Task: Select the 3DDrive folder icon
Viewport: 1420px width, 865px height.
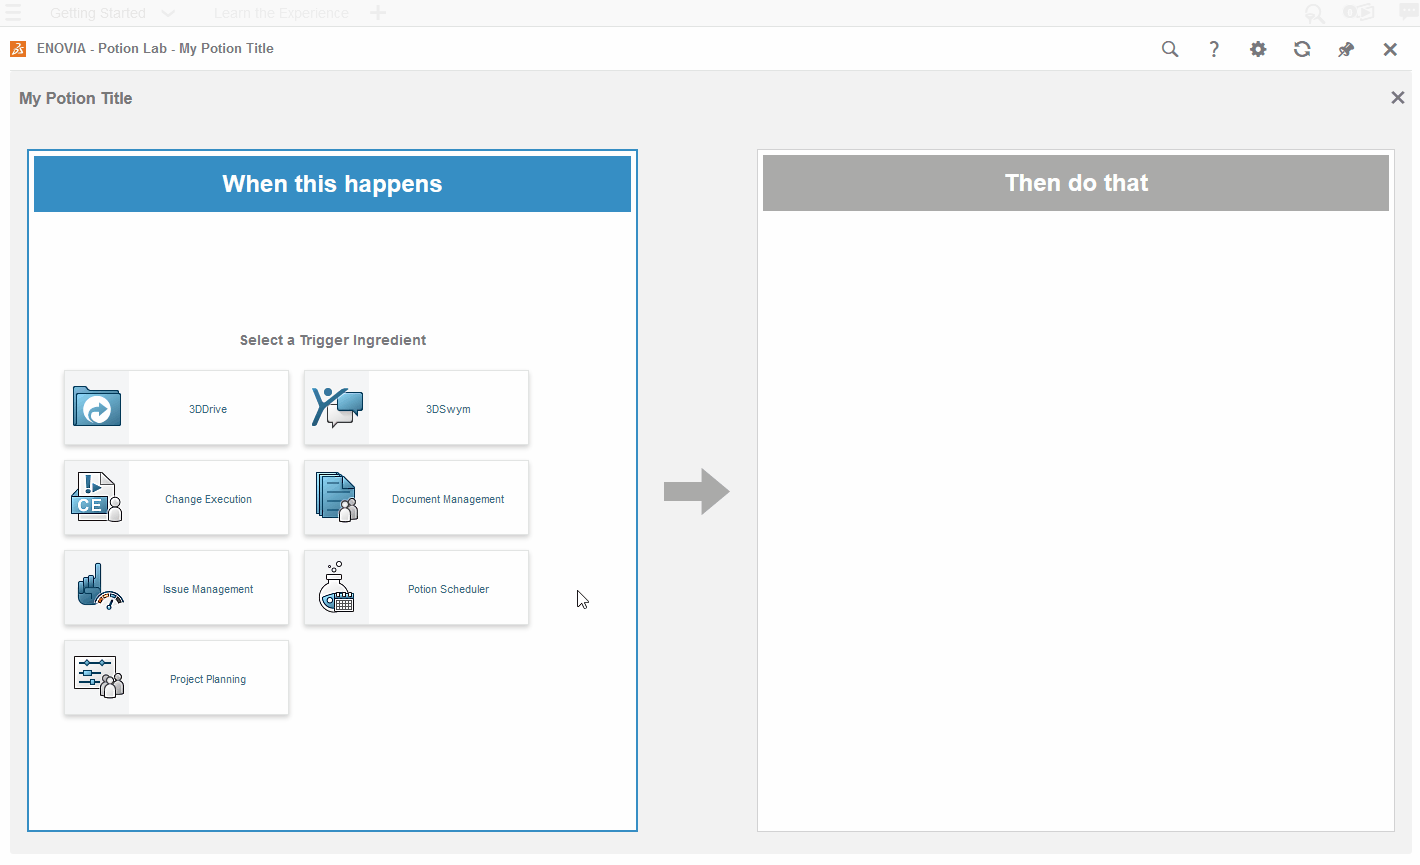Action: (x=97, y=408)
